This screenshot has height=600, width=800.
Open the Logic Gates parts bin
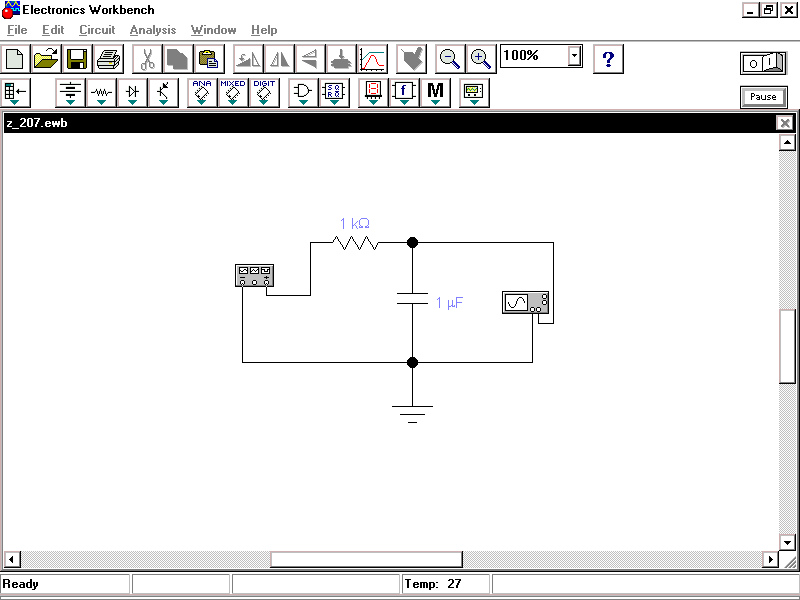302,93
